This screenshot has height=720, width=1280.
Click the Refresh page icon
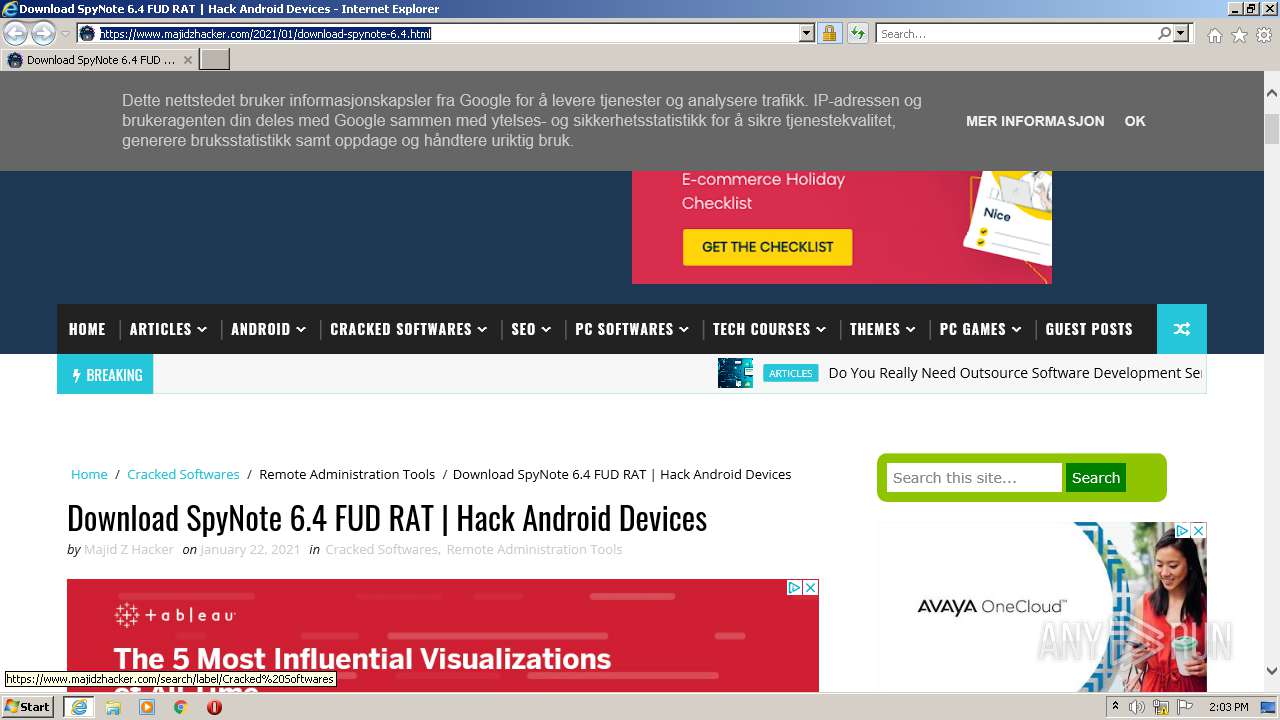[x=857, y=33]
